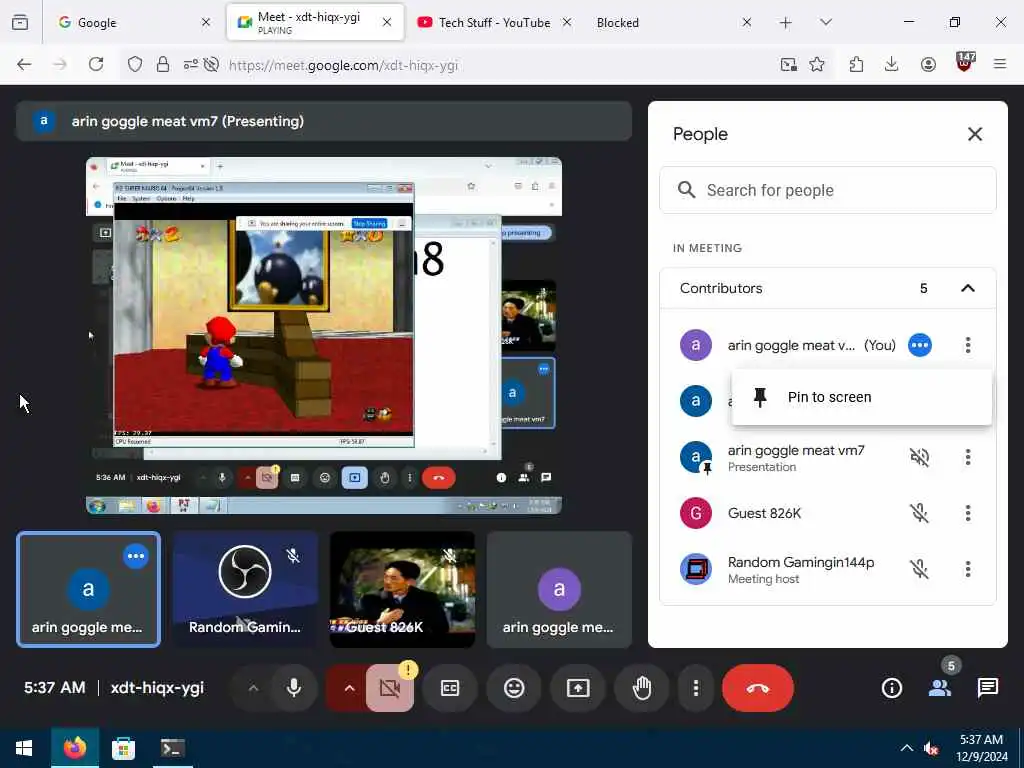Collapse the Contributors list chevron
The height and width of the screenshot is (768, 1024).
coord(968,288)
